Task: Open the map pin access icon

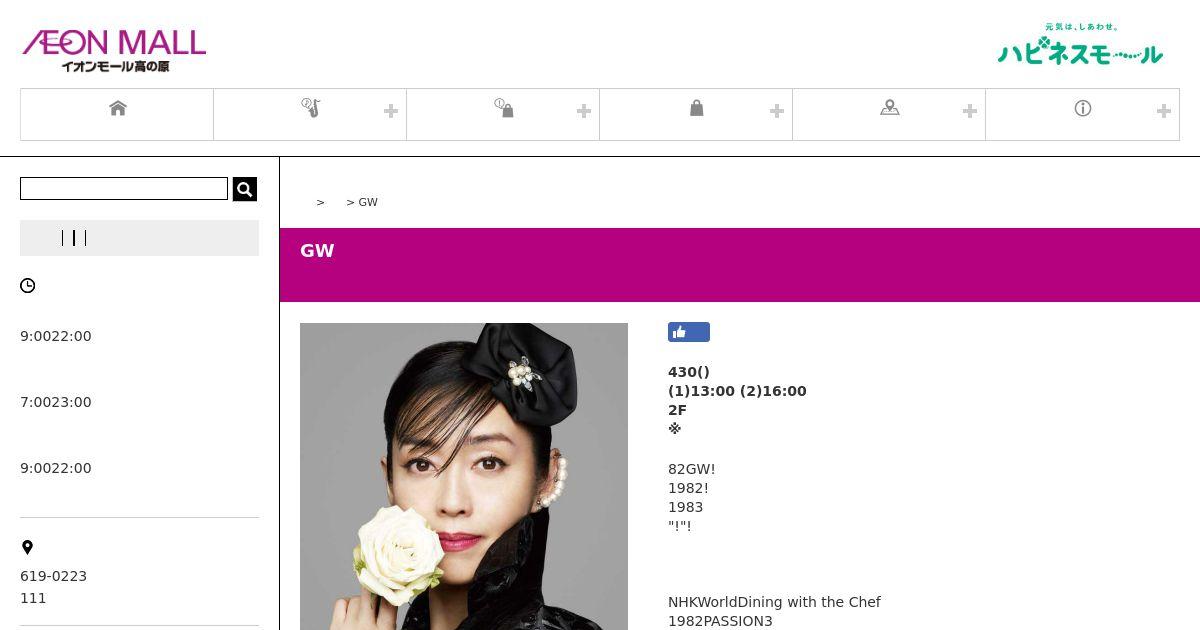Action: [x=890, y=108]
